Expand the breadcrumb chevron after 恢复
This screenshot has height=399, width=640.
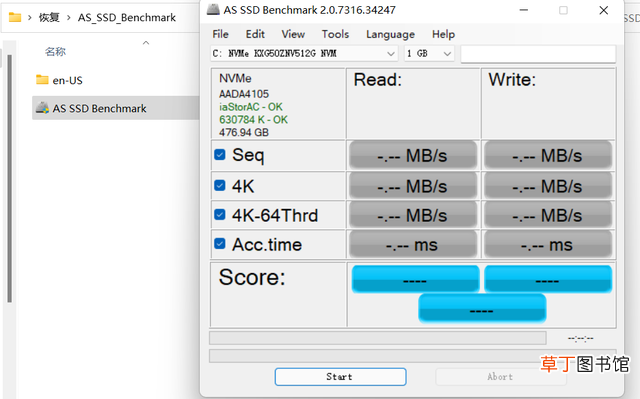click(x=69, y=18)
